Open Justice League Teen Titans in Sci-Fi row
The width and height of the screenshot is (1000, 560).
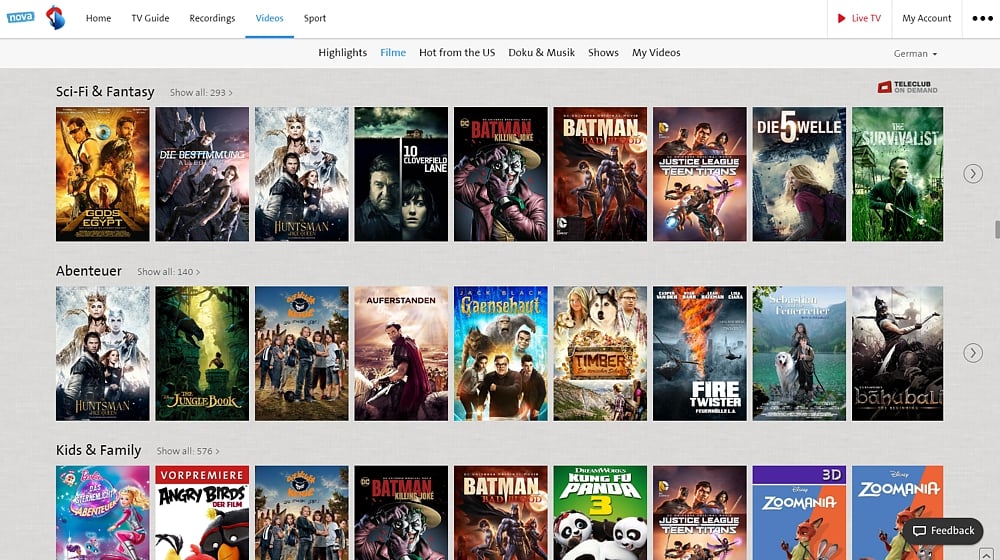click(x=700, y=174)
